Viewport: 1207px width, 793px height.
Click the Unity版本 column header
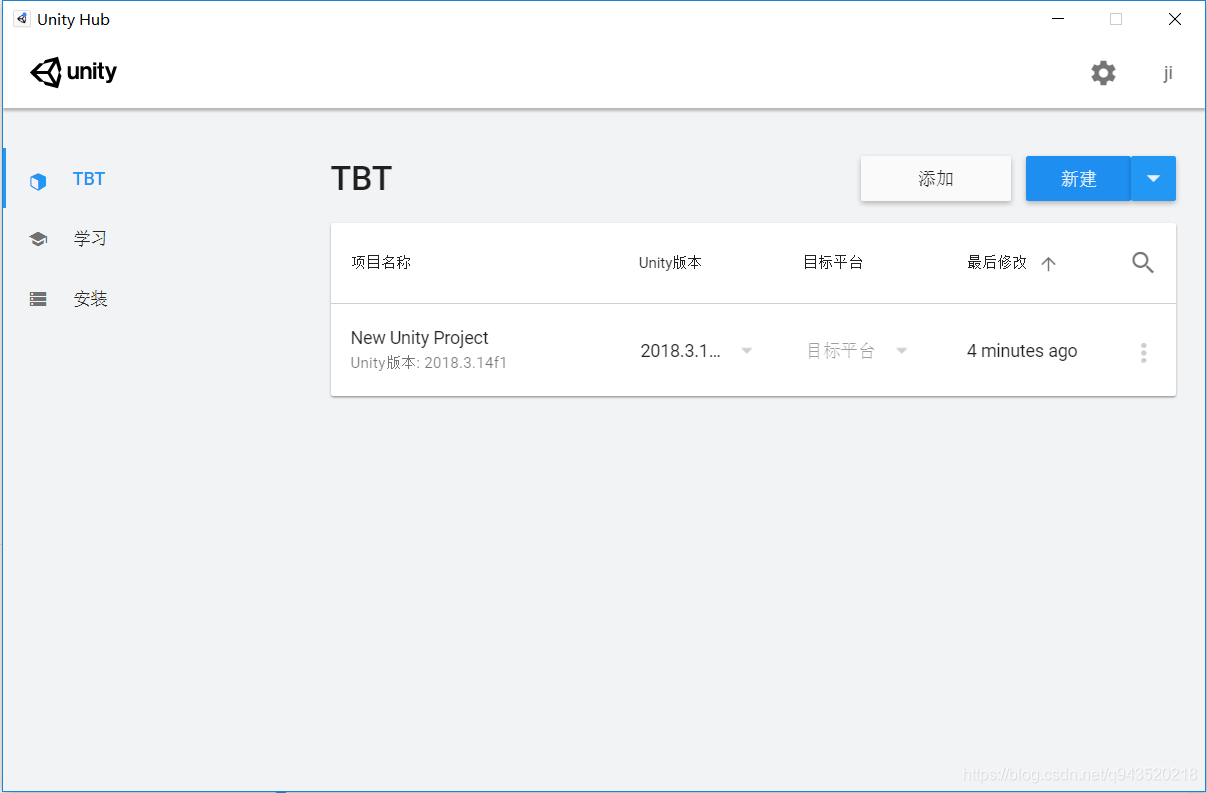click(x=670, y=263)
